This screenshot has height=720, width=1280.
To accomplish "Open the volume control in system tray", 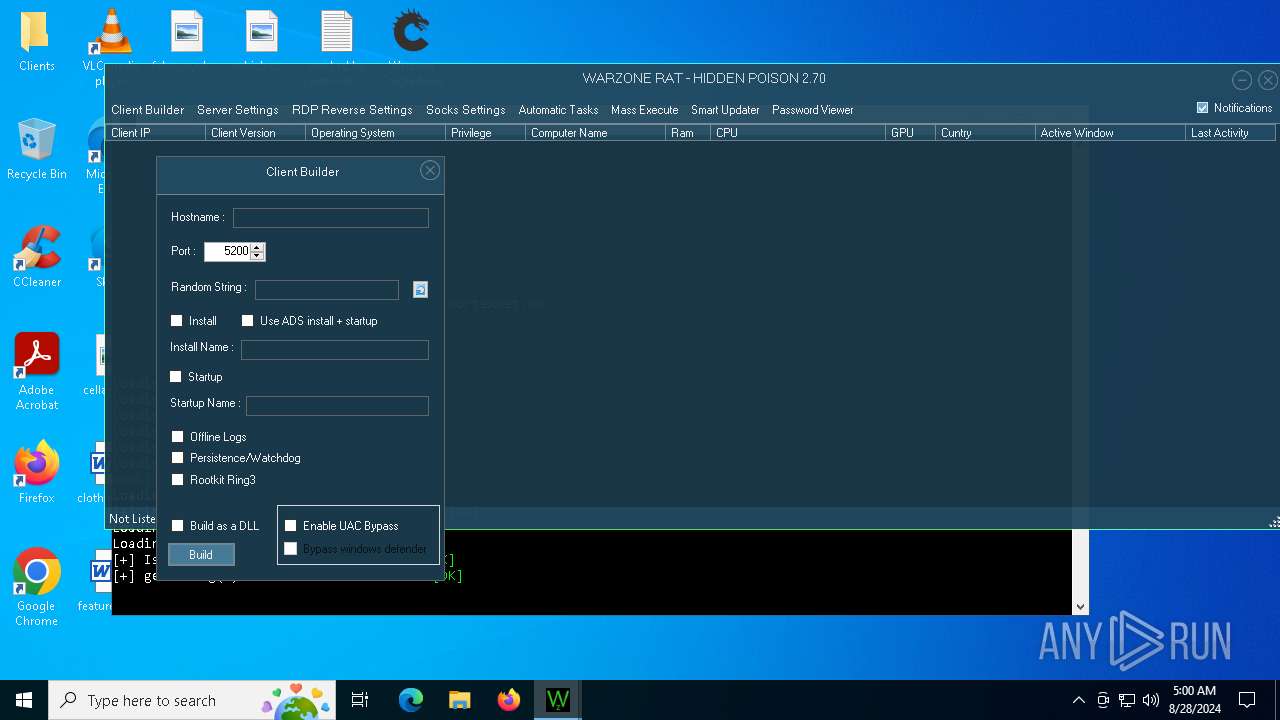I will point(1150,700).
